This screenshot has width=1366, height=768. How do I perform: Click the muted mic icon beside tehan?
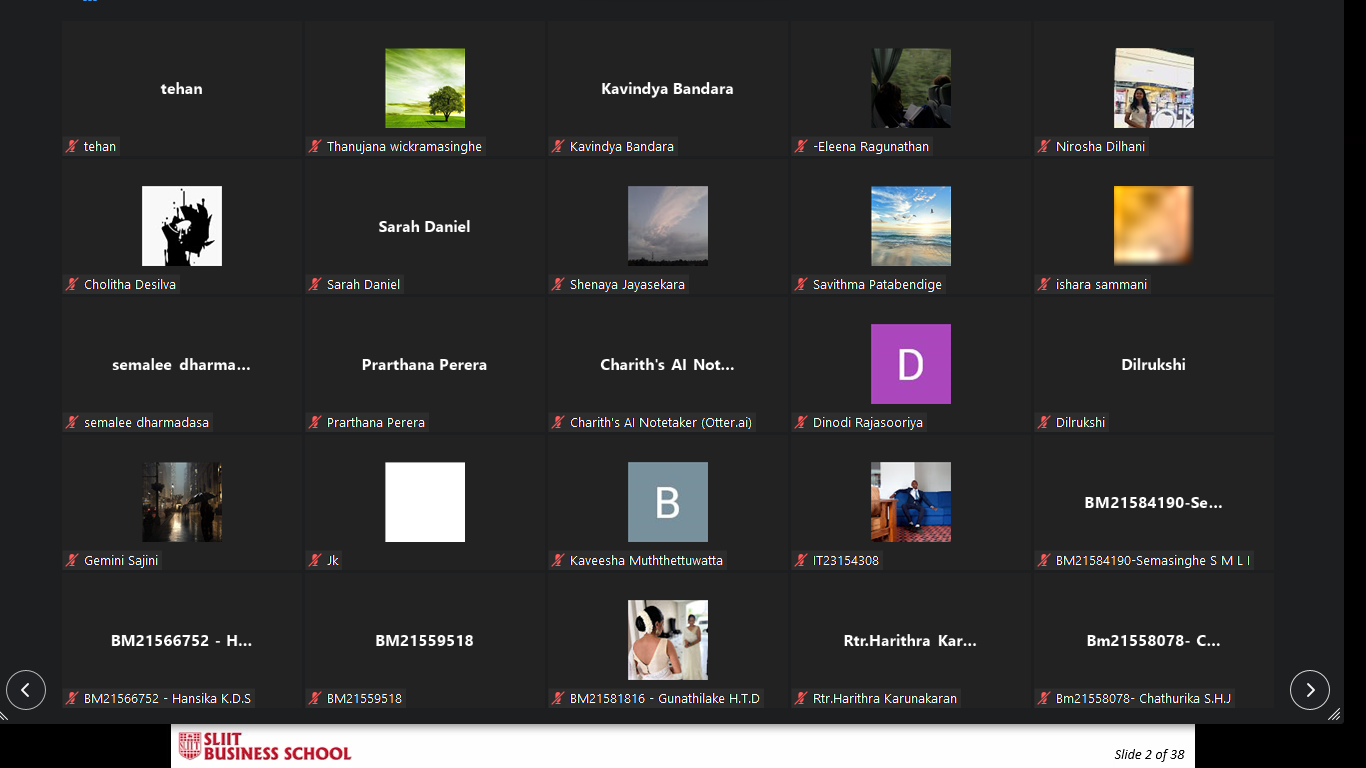(72, 146)
